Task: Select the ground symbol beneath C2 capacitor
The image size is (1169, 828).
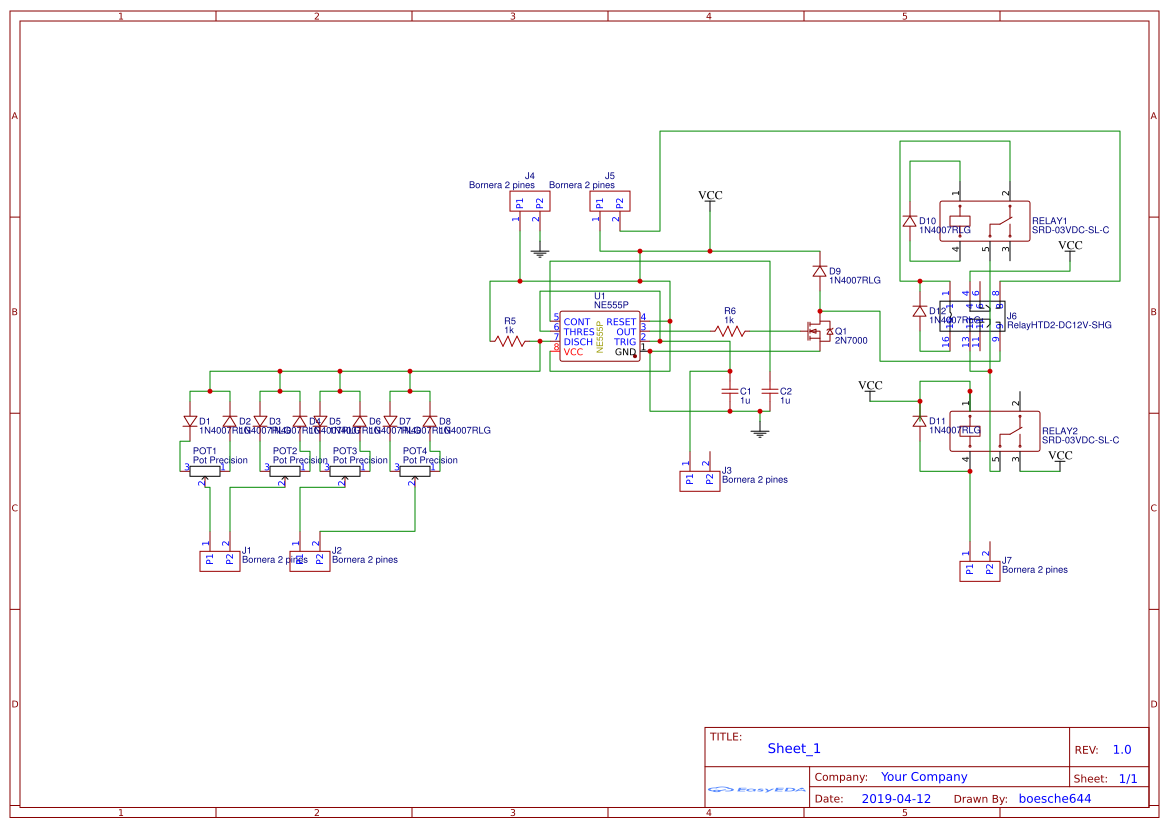Action: click(x=760, y=432)
